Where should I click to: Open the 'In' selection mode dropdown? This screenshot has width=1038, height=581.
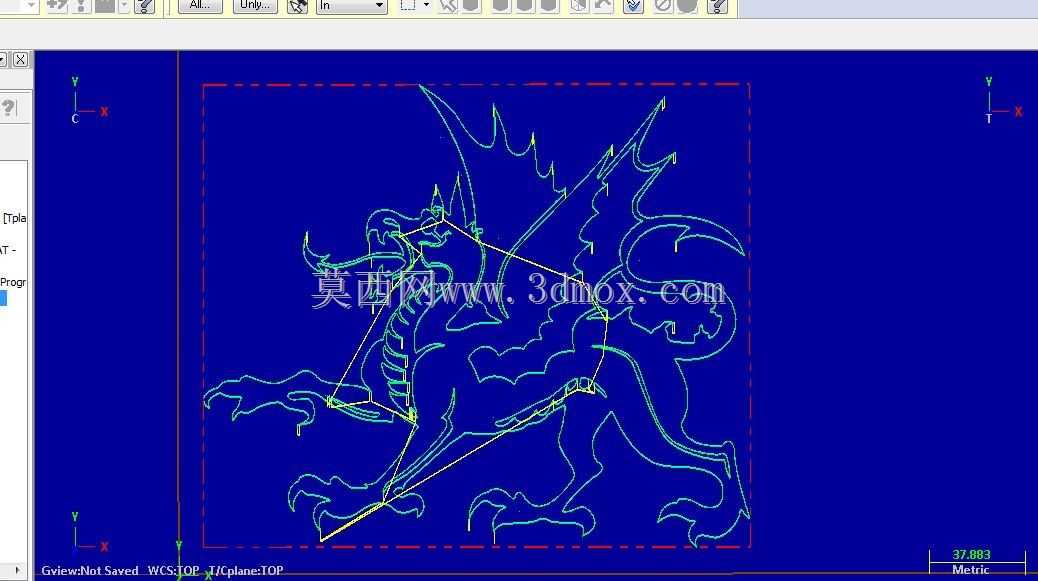pyautogui.click(x=352, y=5)
